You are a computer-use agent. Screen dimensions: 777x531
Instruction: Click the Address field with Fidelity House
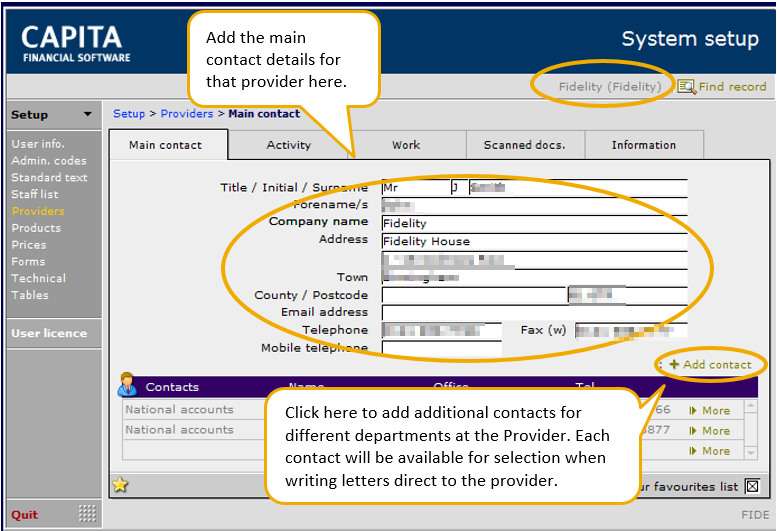[x=534, y=241]
